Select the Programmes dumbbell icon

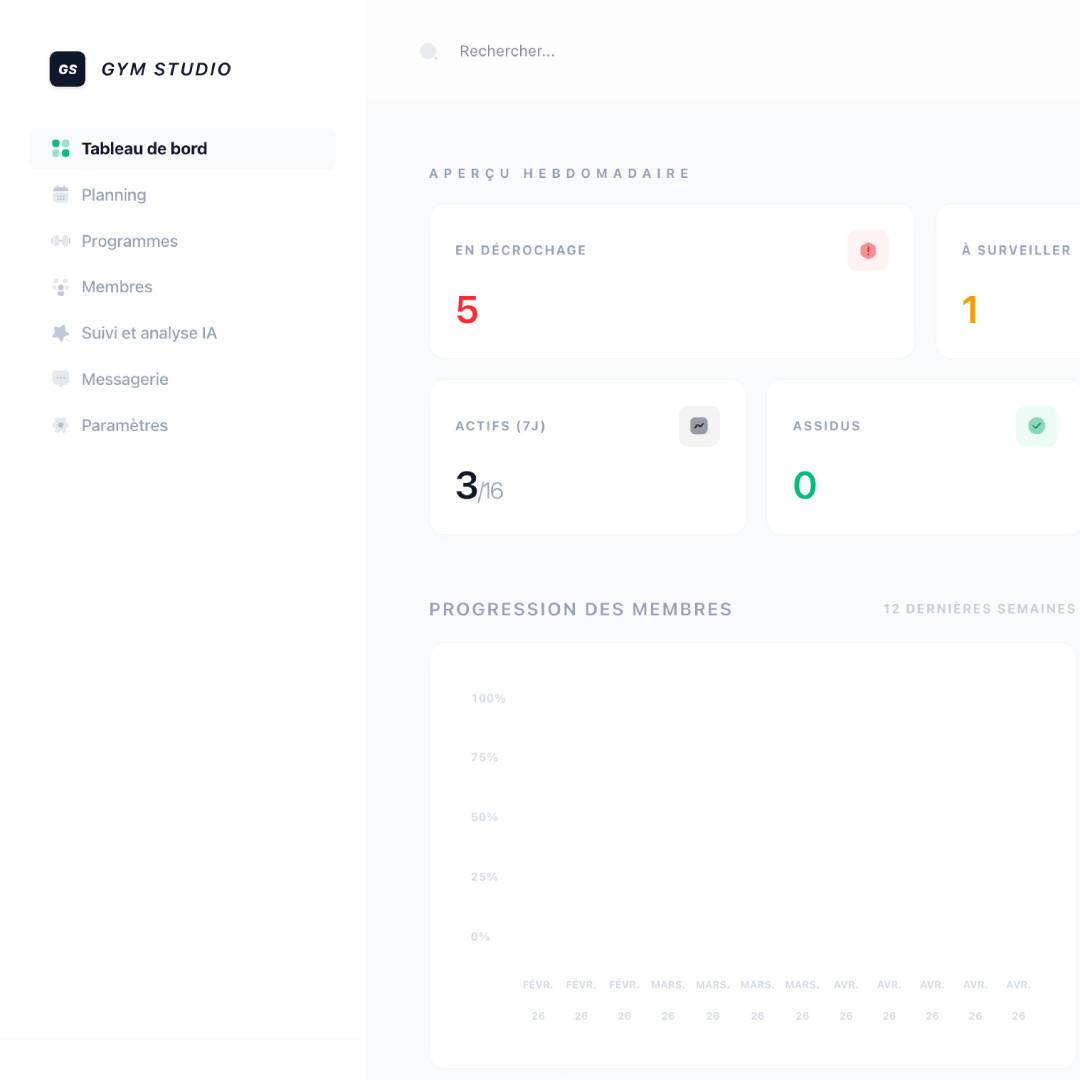[62, 240]
